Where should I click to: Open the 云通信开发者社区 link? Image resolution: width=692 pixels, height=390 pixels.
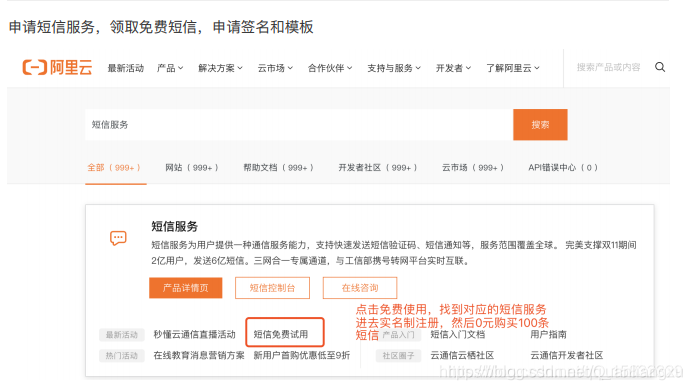point(567,355)
